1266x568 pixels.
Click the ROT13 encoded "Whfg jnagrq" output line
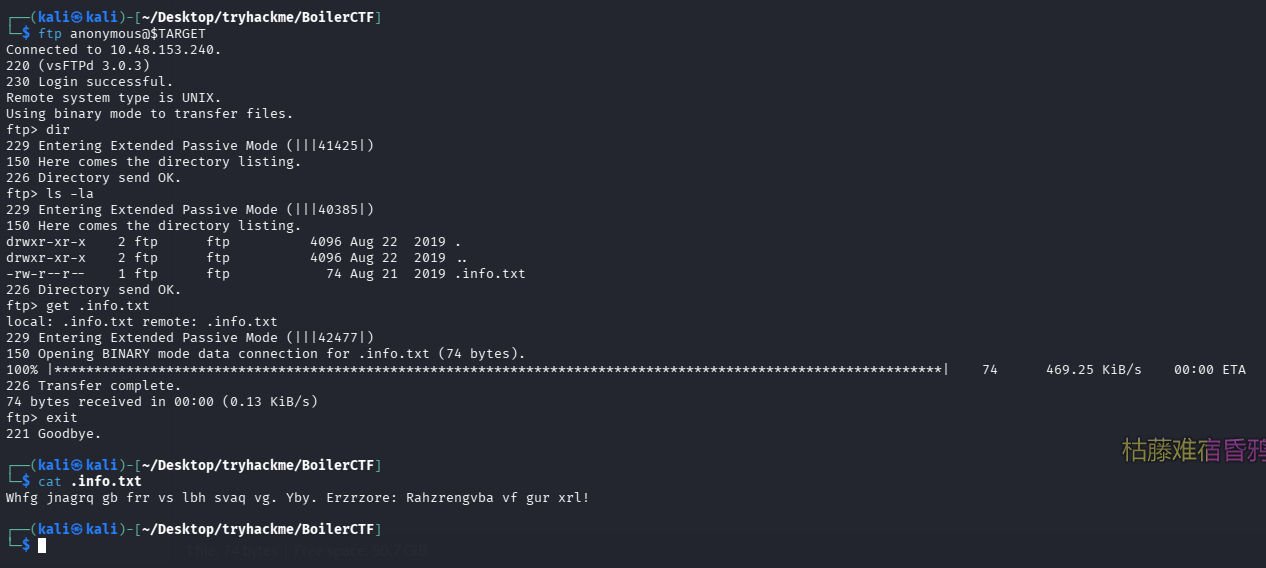pyautogui.click(x=297, y=497)
